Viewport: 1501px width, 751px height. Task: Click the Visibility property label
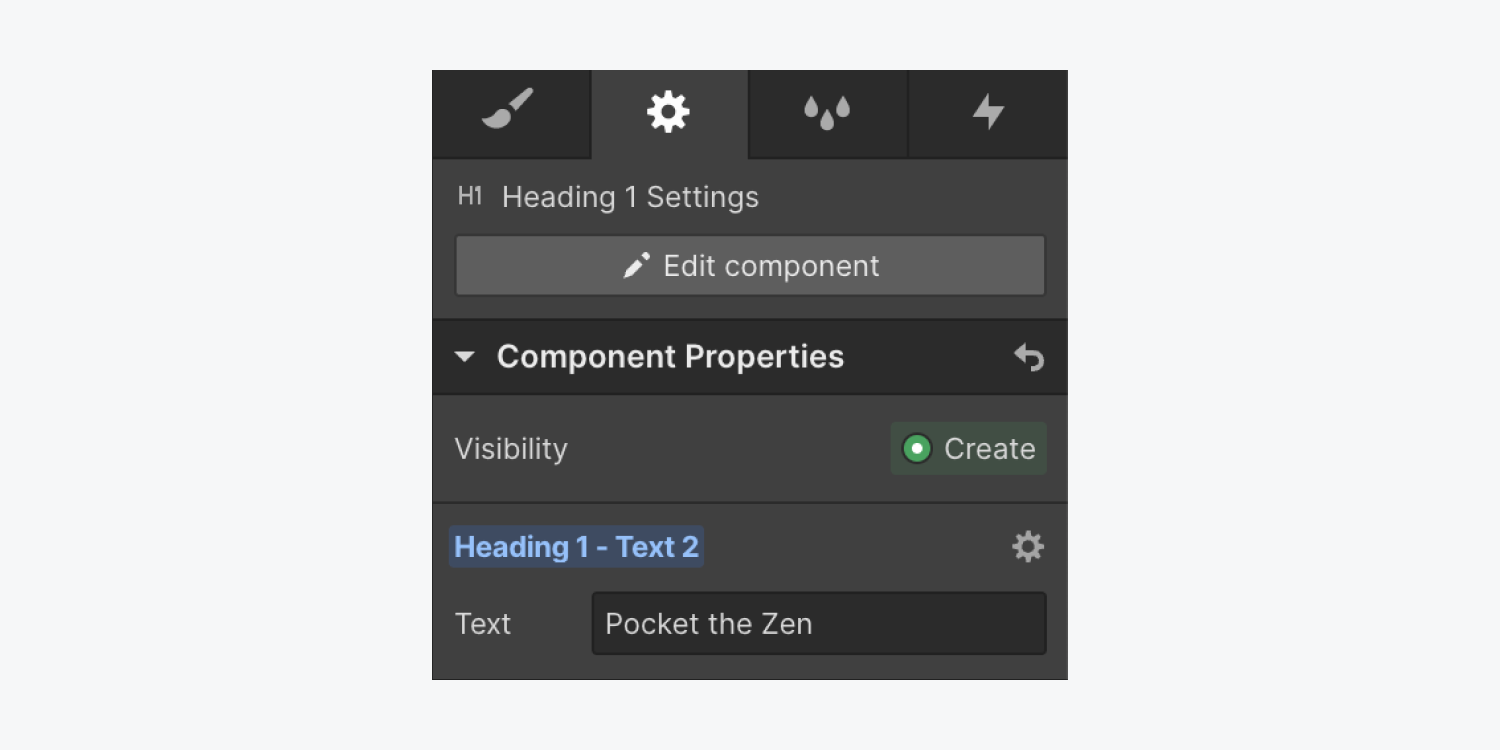coord(511,449)
